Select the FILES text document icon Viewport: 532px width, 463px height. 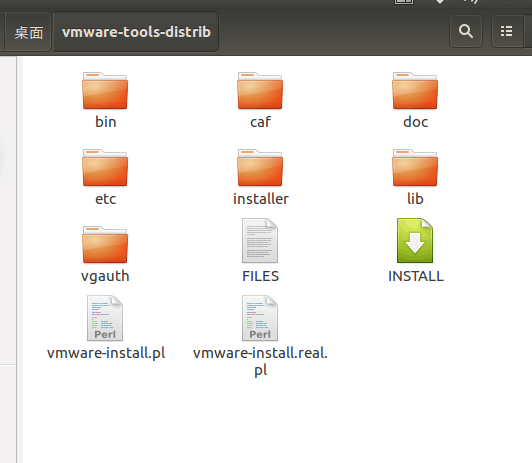click(260, 240)
